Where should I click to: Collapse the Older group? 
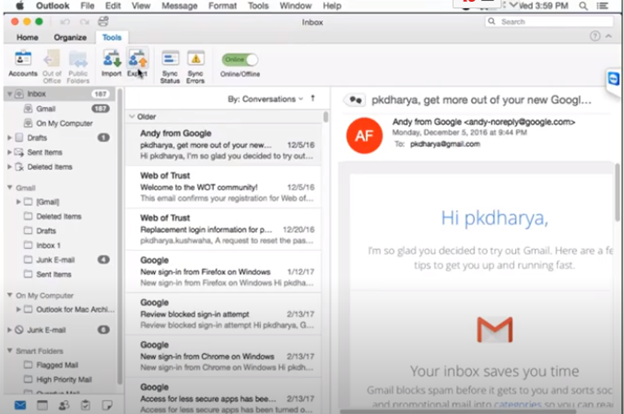coord(132,117)
